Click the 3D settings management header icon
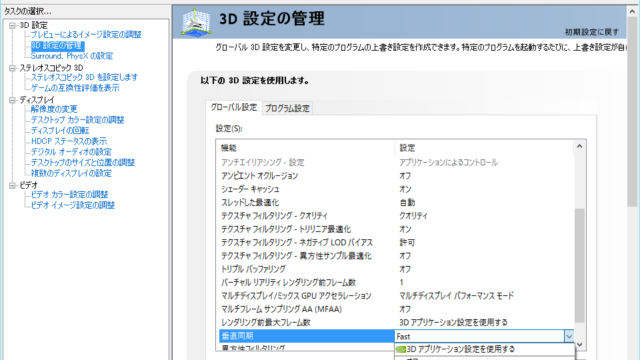Screen dimensions: 640x360 click(196, 23)
